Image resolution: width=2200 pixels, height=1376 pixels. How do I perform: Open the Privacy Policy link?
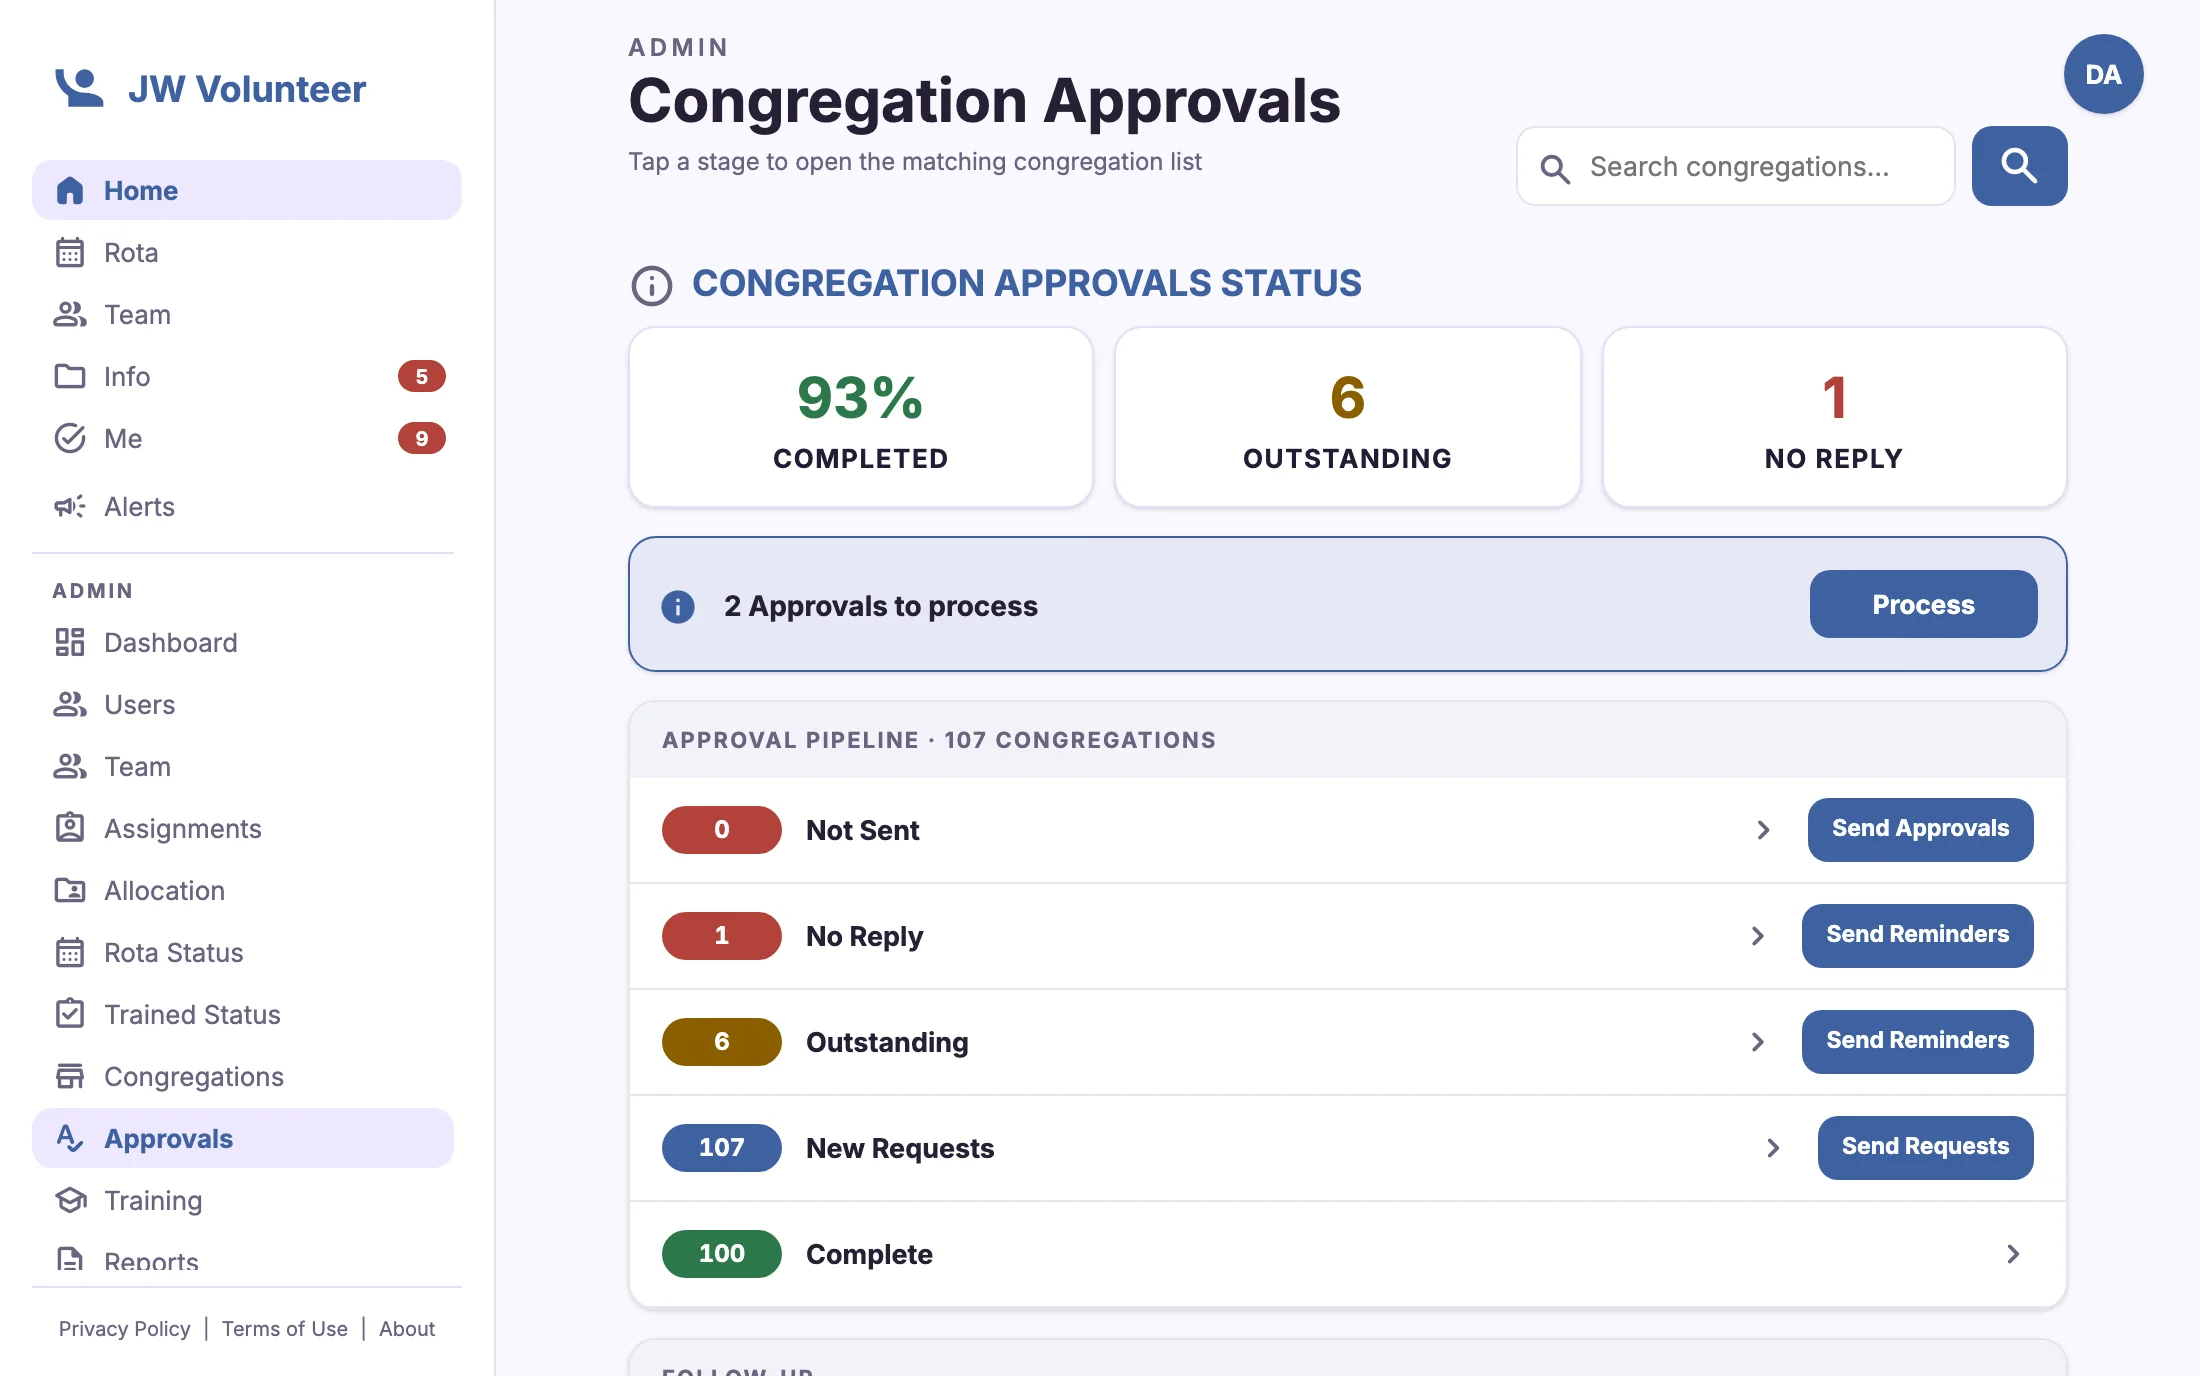pyautogui.click(x=124, y=1328)
